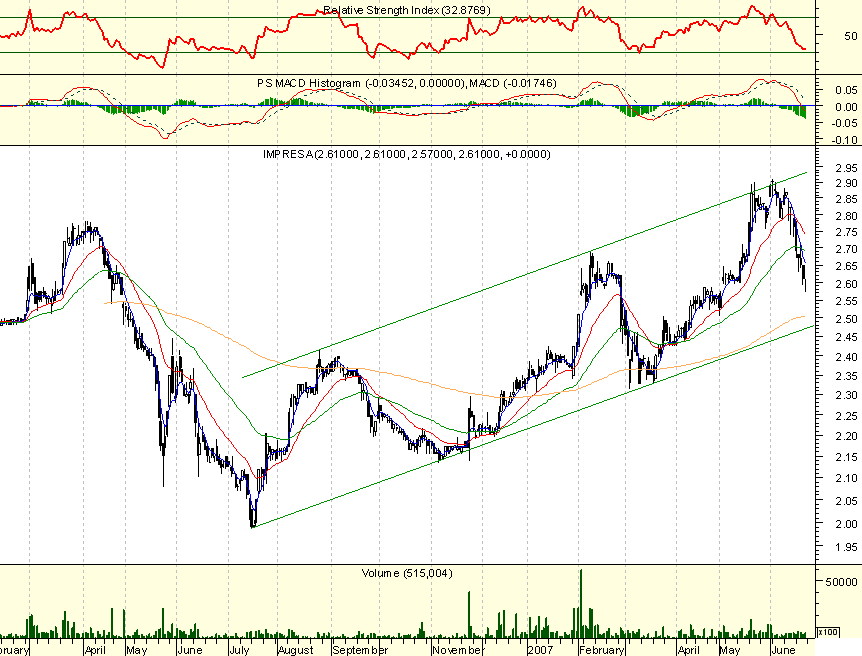
Task: Select the 2.20 price axis label
Action: (846, 437)
